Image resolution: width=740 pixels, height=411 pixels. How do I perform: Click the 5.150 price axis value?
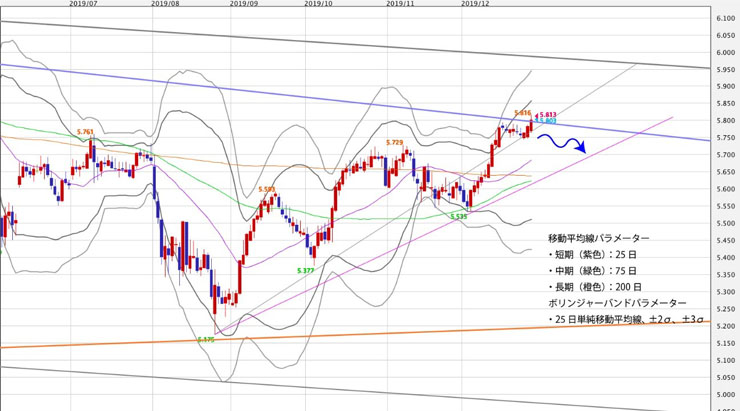(x=725, y=343)
